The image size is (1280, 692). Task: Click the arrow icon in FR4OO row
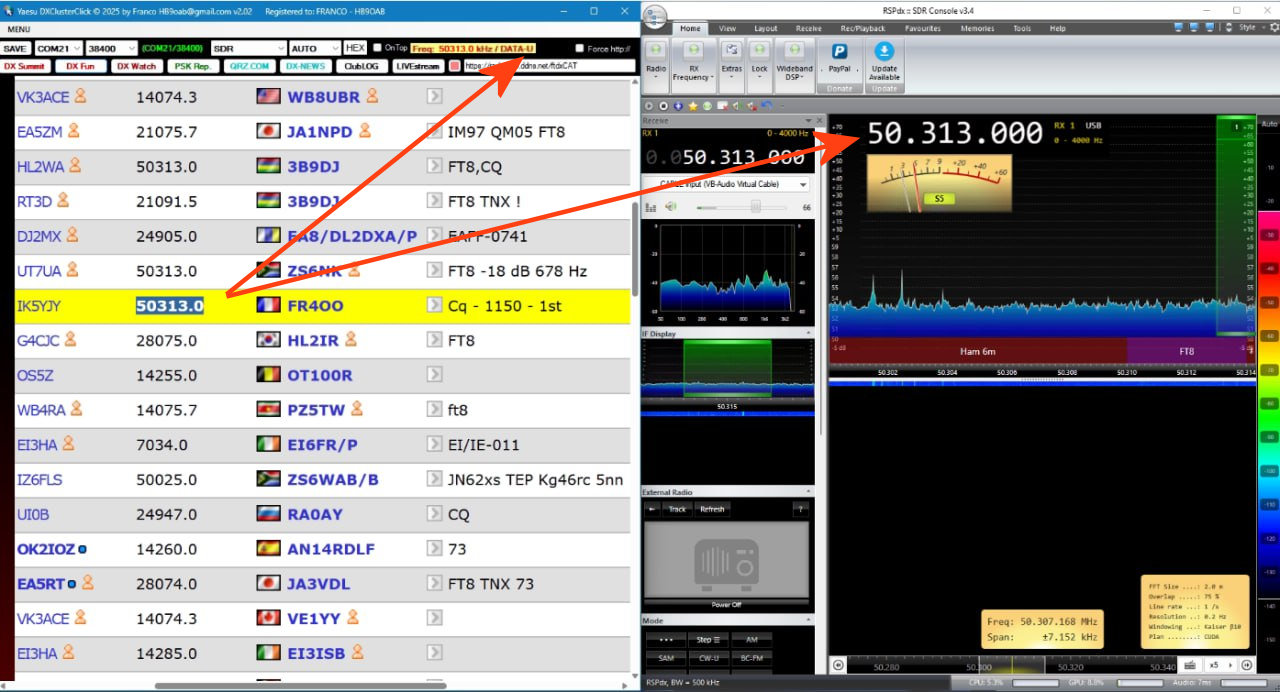point(434,305)
